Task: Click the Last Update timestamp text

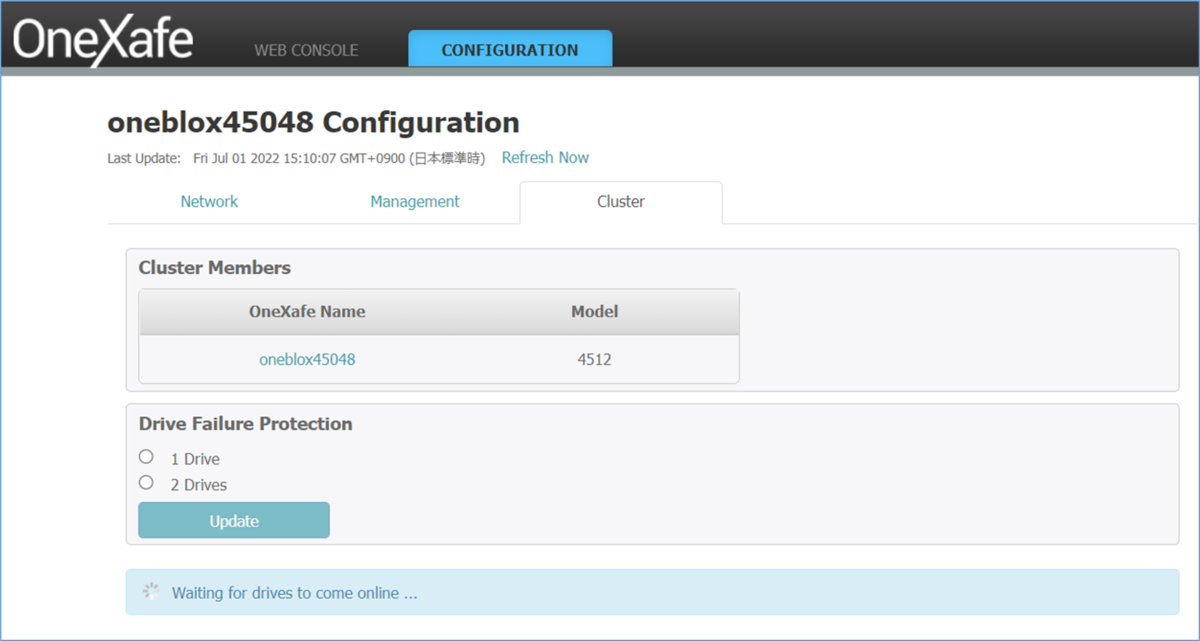Action: pyautogui.click(x=296, y=158)
